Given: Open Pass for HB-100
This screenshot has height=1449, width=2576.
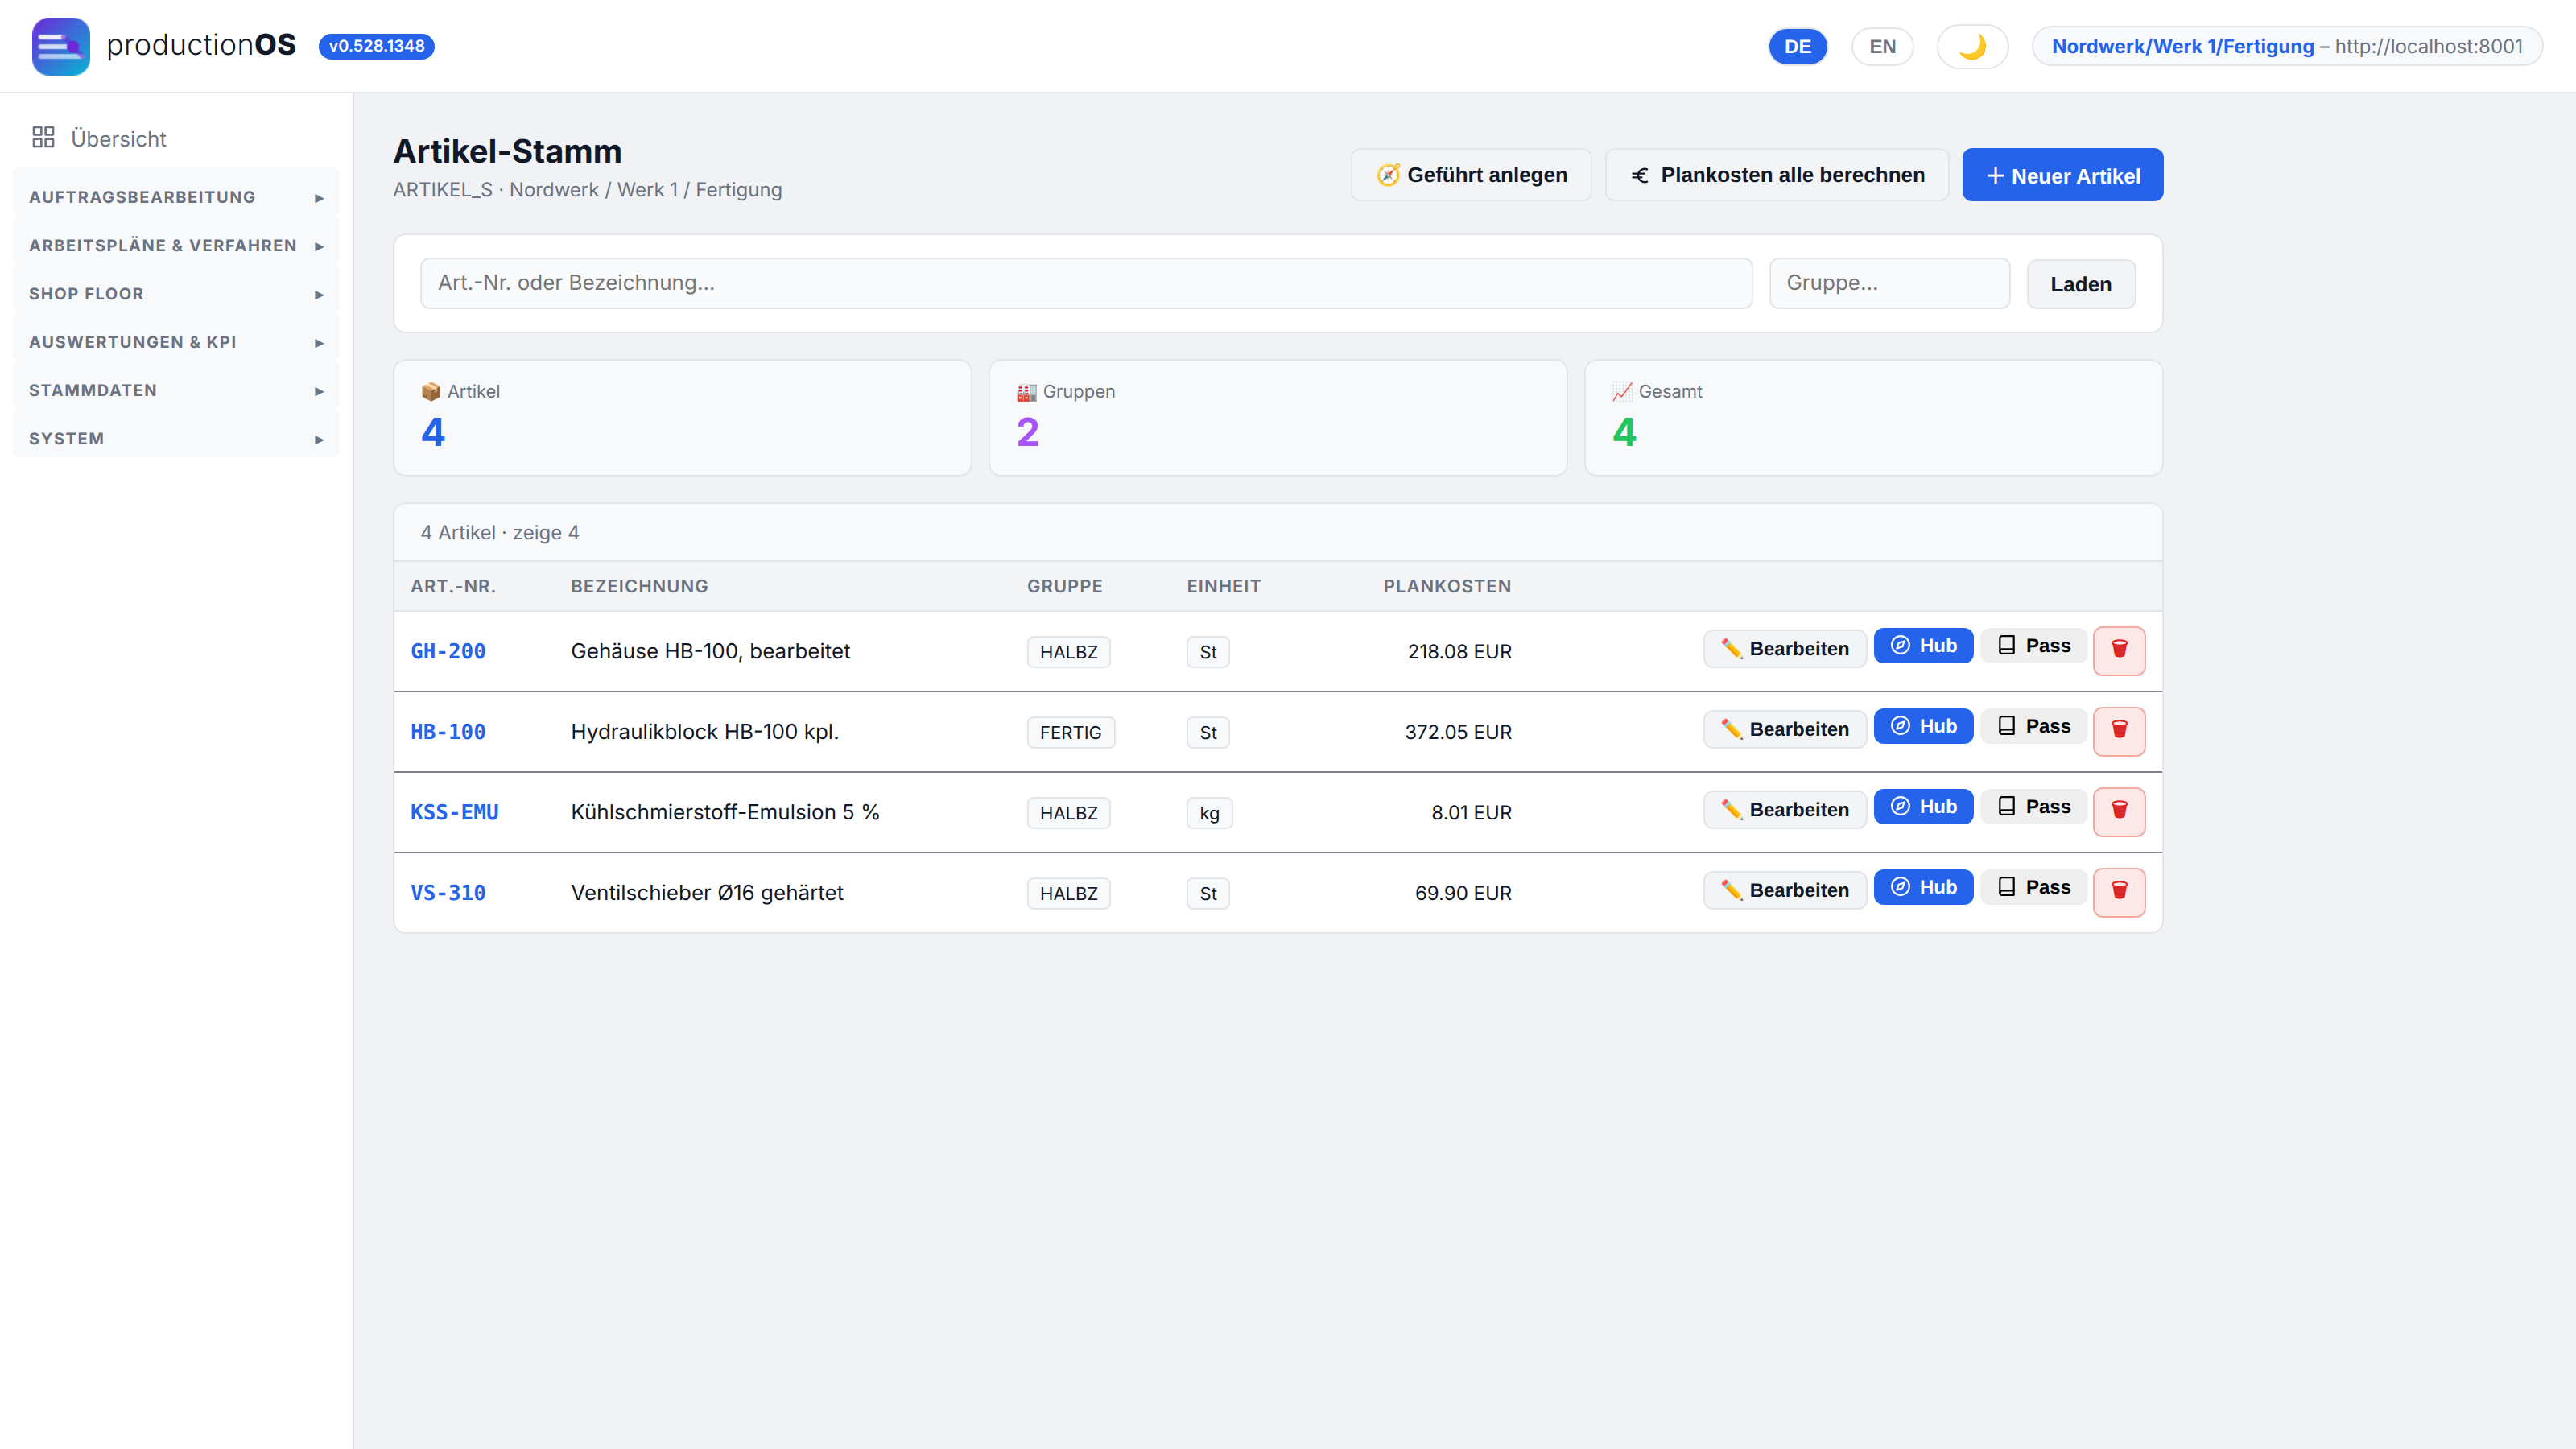Looking at the screenshot, I should (x=2034, y=726).
